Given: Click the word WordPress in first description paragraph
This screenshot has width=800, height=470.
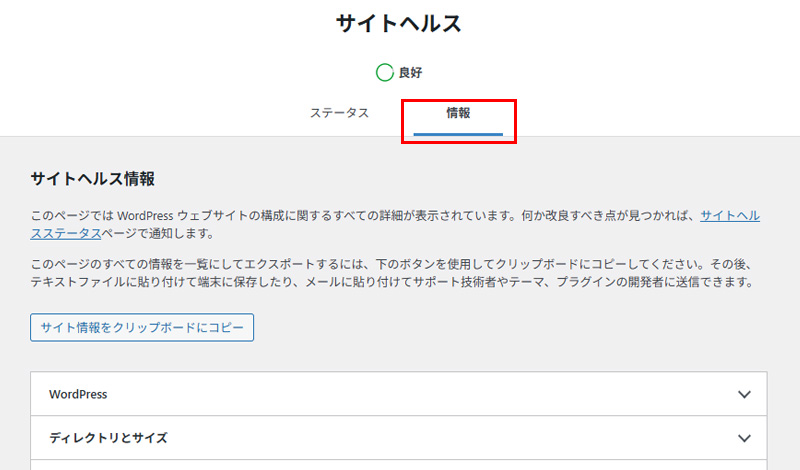Looking at the screenshot, I should pos(147,215).
